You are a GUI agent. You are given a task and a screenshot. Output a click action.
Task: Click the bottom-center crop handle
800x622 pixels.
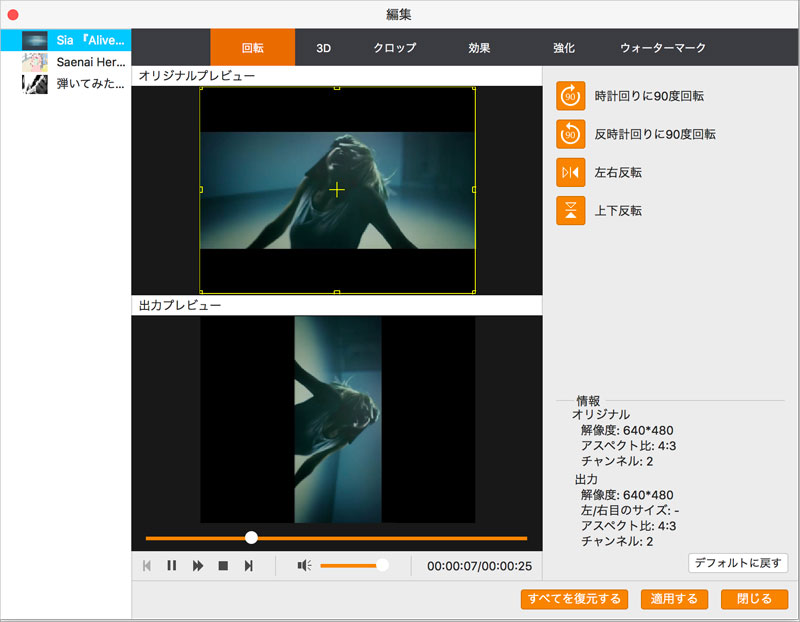tap(337, 292)
